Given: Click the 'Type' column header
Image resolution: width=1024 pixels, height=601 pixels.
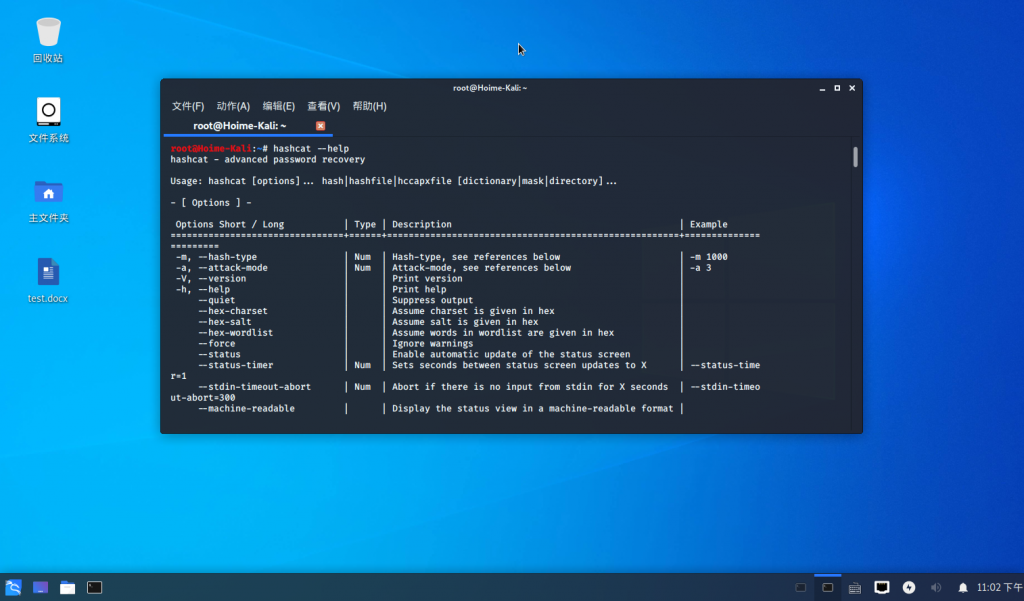Looking at the screenshot, I should coord(365,224).
